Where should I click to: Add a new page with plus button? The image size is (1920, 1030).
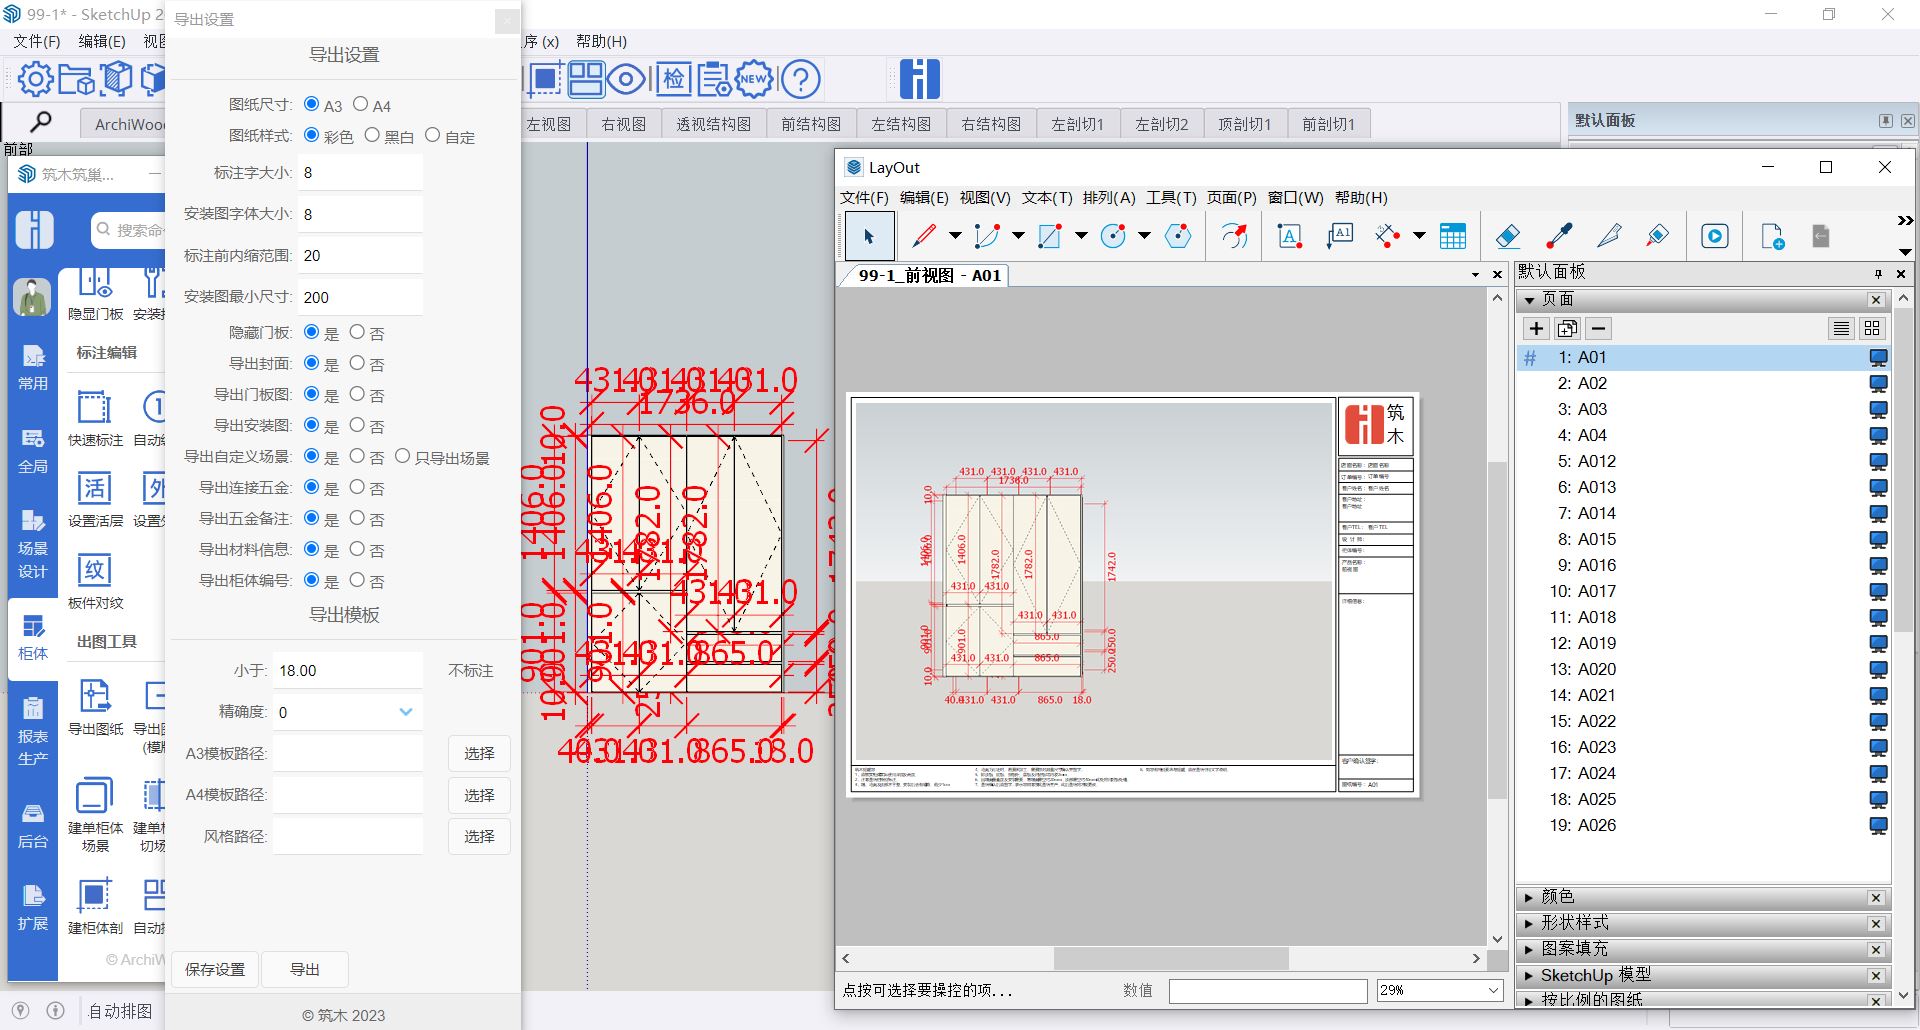[x=1536, y=329]
